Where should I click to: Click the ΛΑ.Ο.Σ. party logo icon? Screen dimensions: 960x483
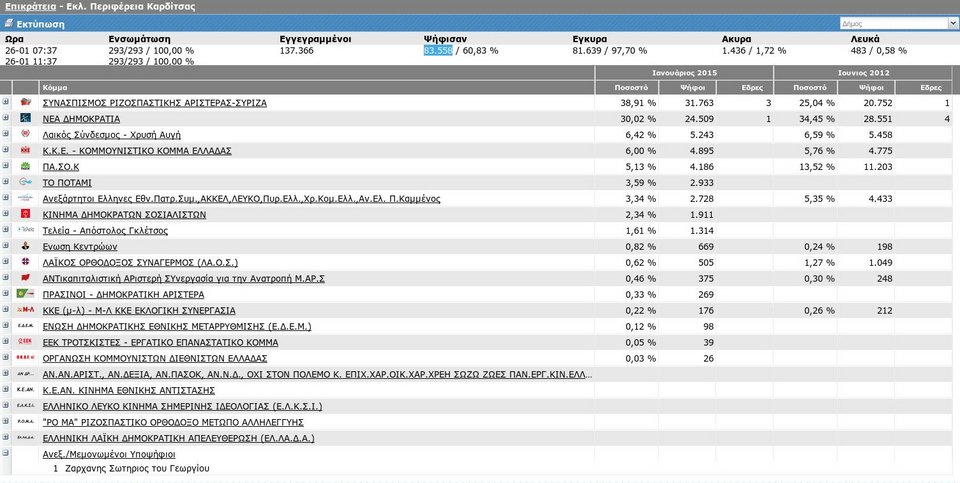[x=26, y=263]
